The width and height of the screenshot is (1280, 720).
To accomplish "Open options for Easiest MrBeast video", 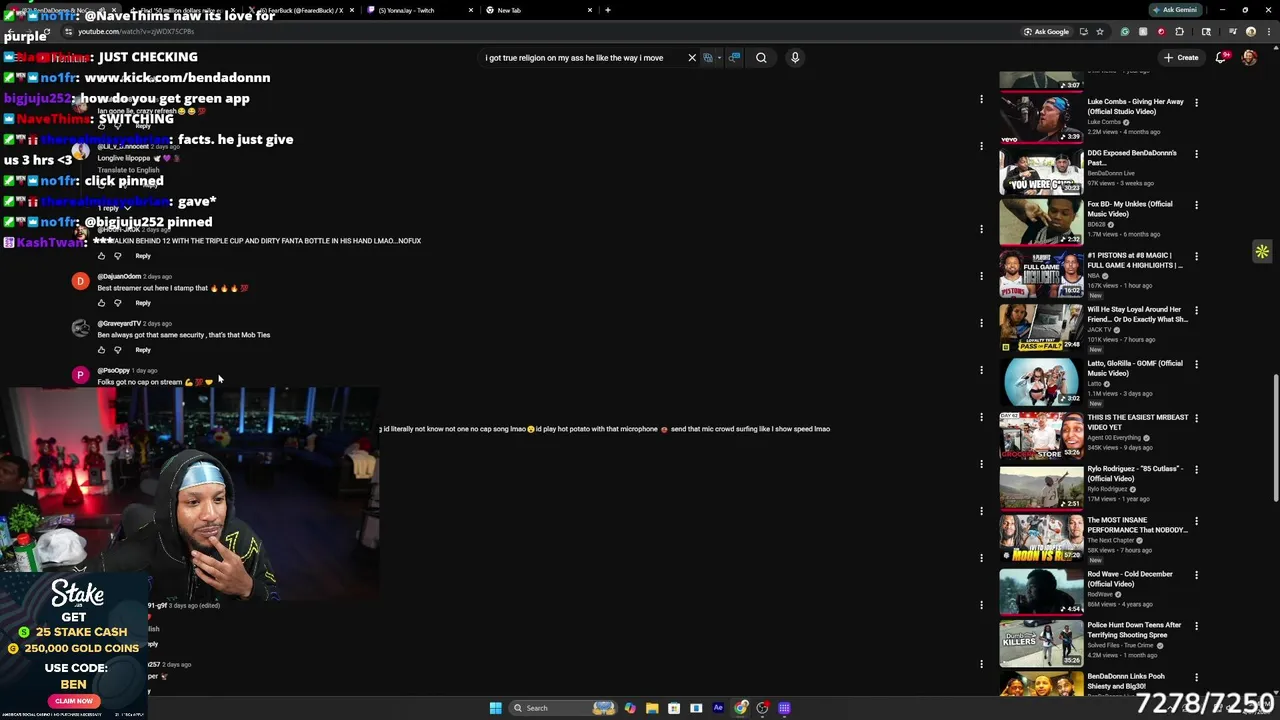I will pos(1196,418).
